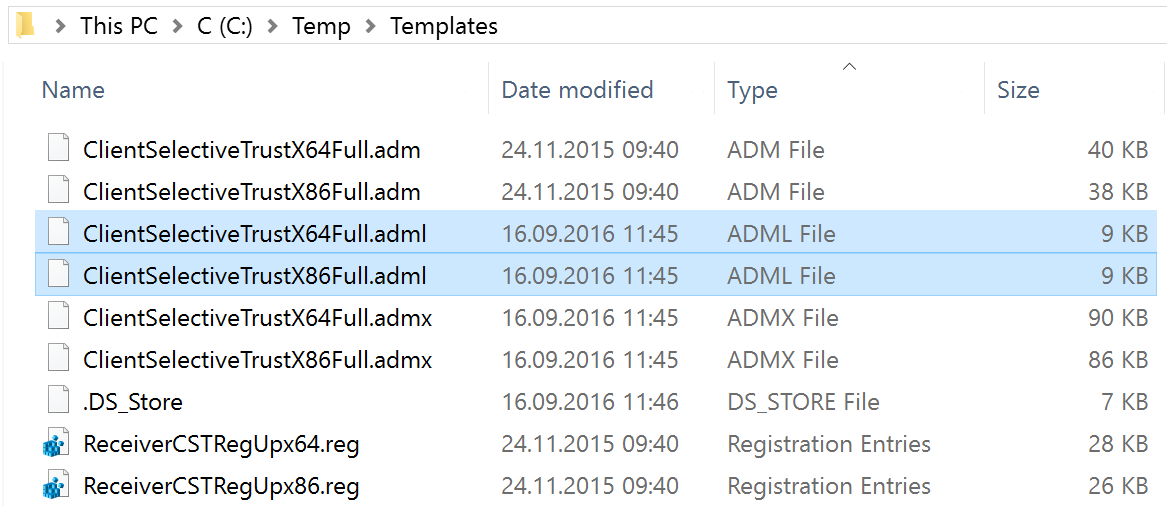1167x506 pixels.
Task: Open C (C:) breadcrumb location
Action: [225, 27]
